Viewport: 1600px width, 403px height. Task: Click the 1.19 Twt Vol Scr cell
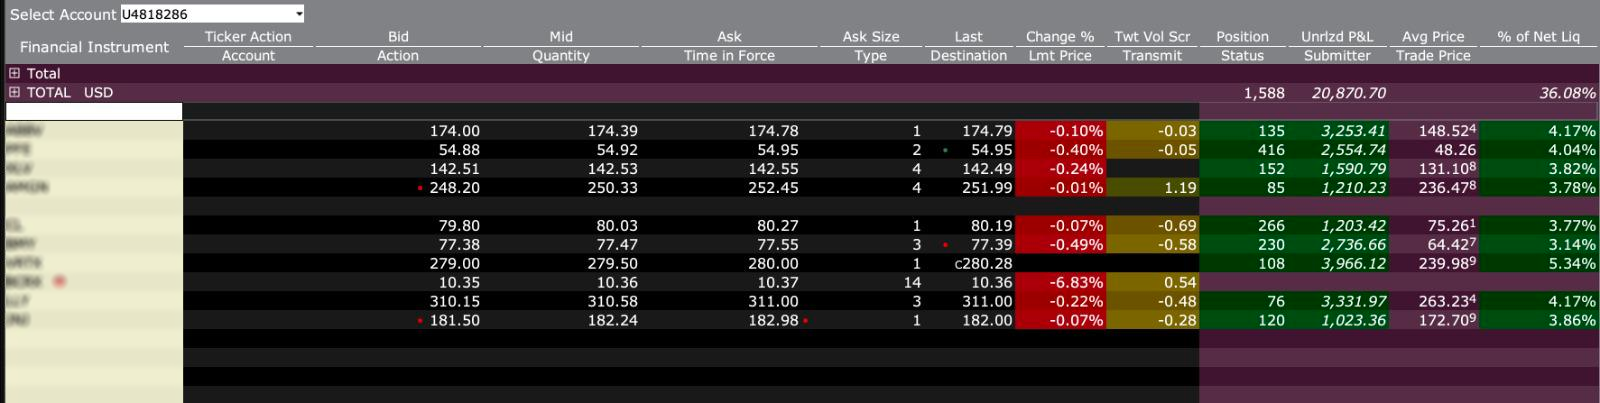pos(1153,188)
